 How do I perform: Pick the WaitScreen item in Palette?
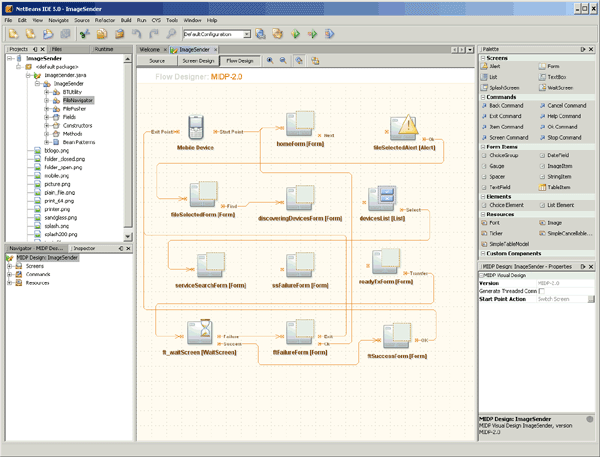coord(556,88)
